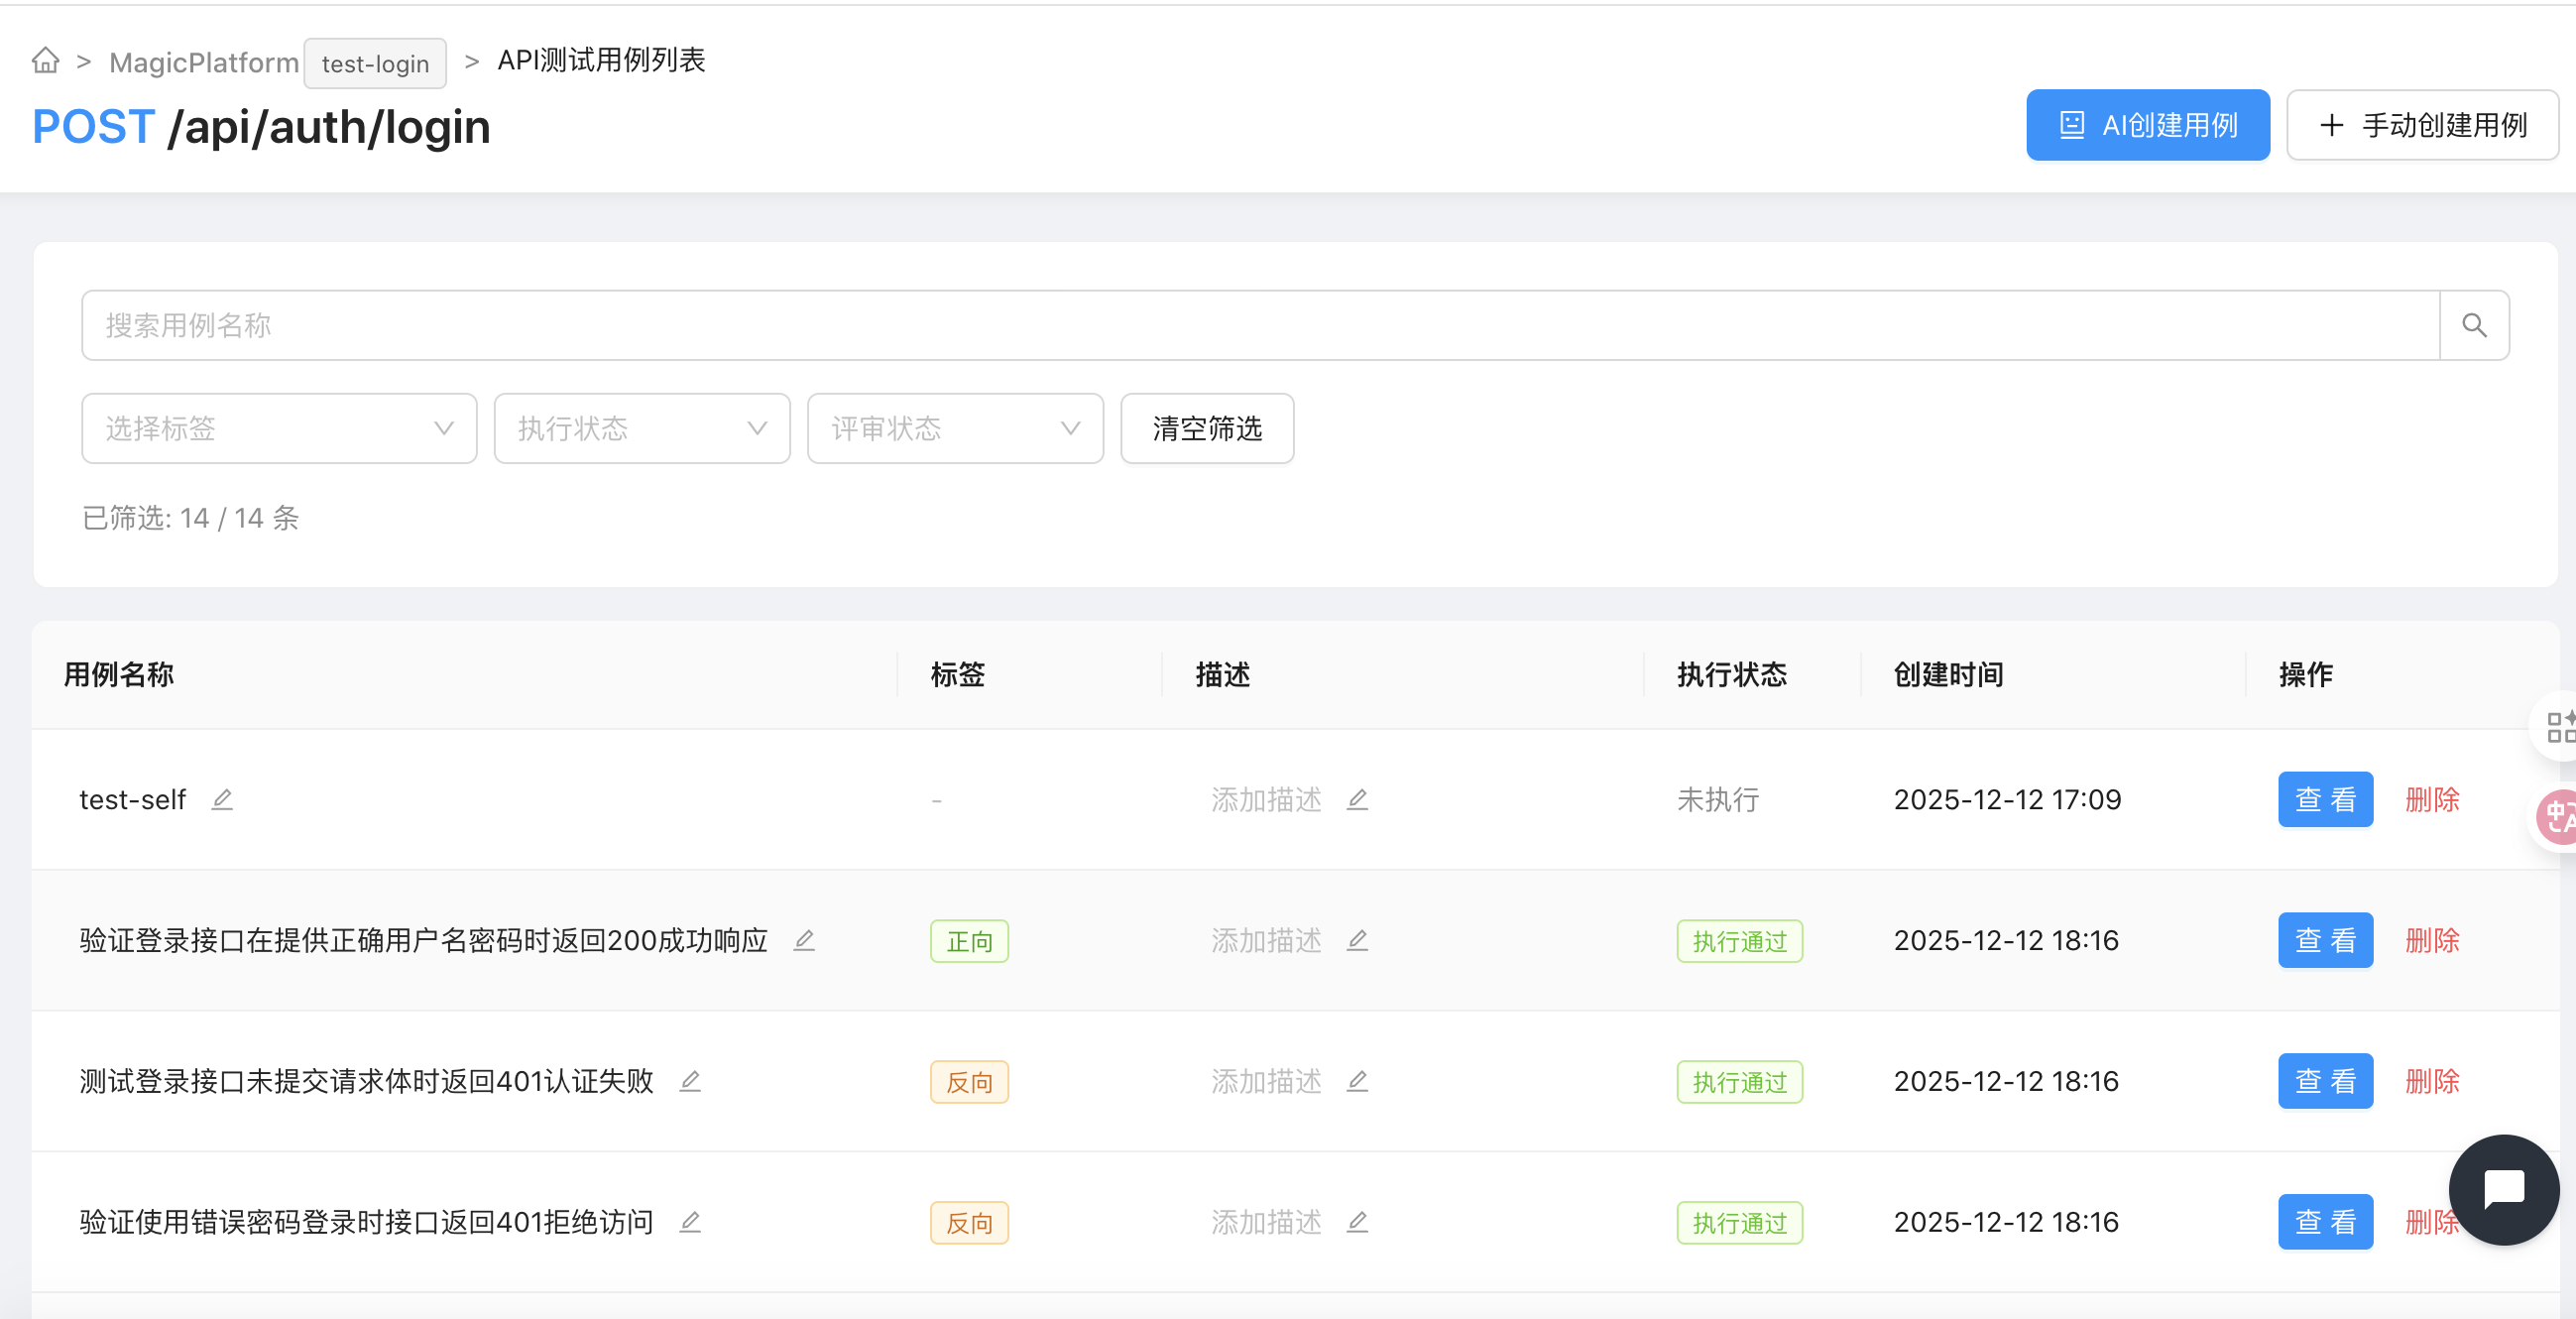Screen dimensions: 2576x1319
Task: Open the 选择标签 dropdown
Action: pyautogui.click(x=279, y=428)
